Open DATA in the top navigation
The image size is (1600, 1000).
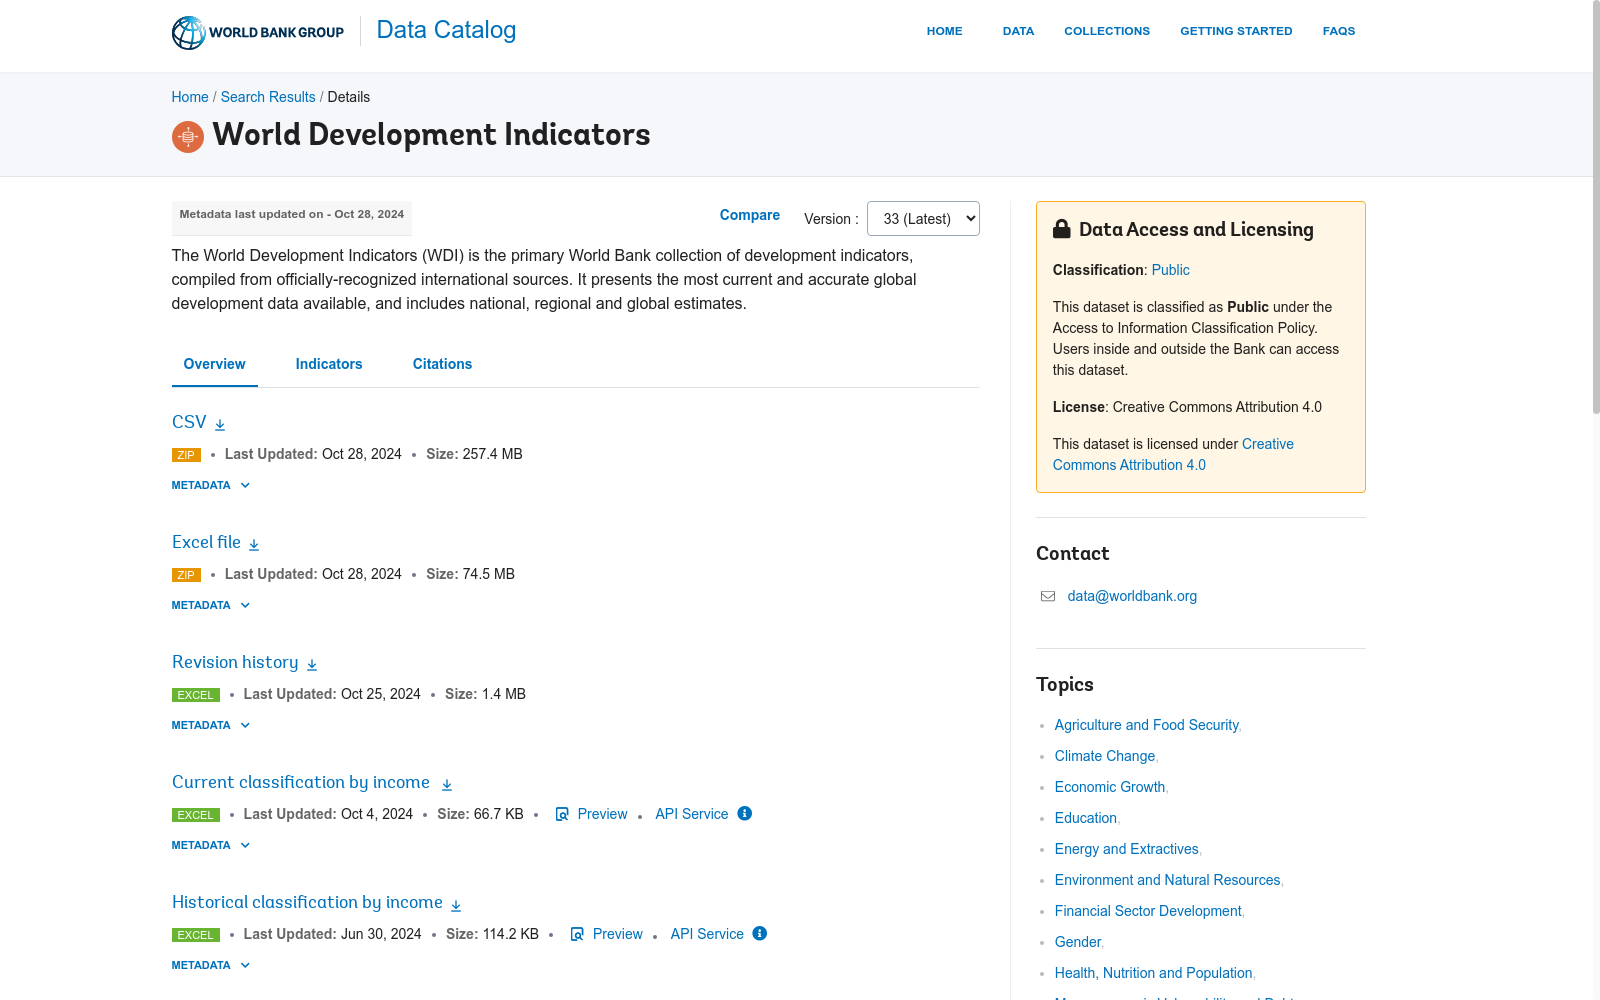coord(1018,31)
